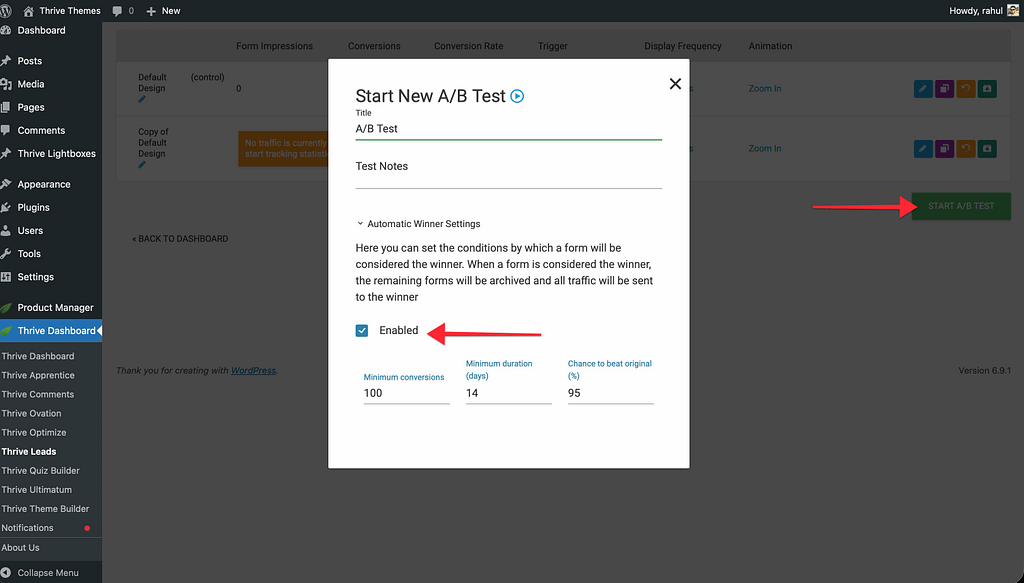
Task: Open the WordPress logo menu in admin bar
Action: click(x=10, y=10)
